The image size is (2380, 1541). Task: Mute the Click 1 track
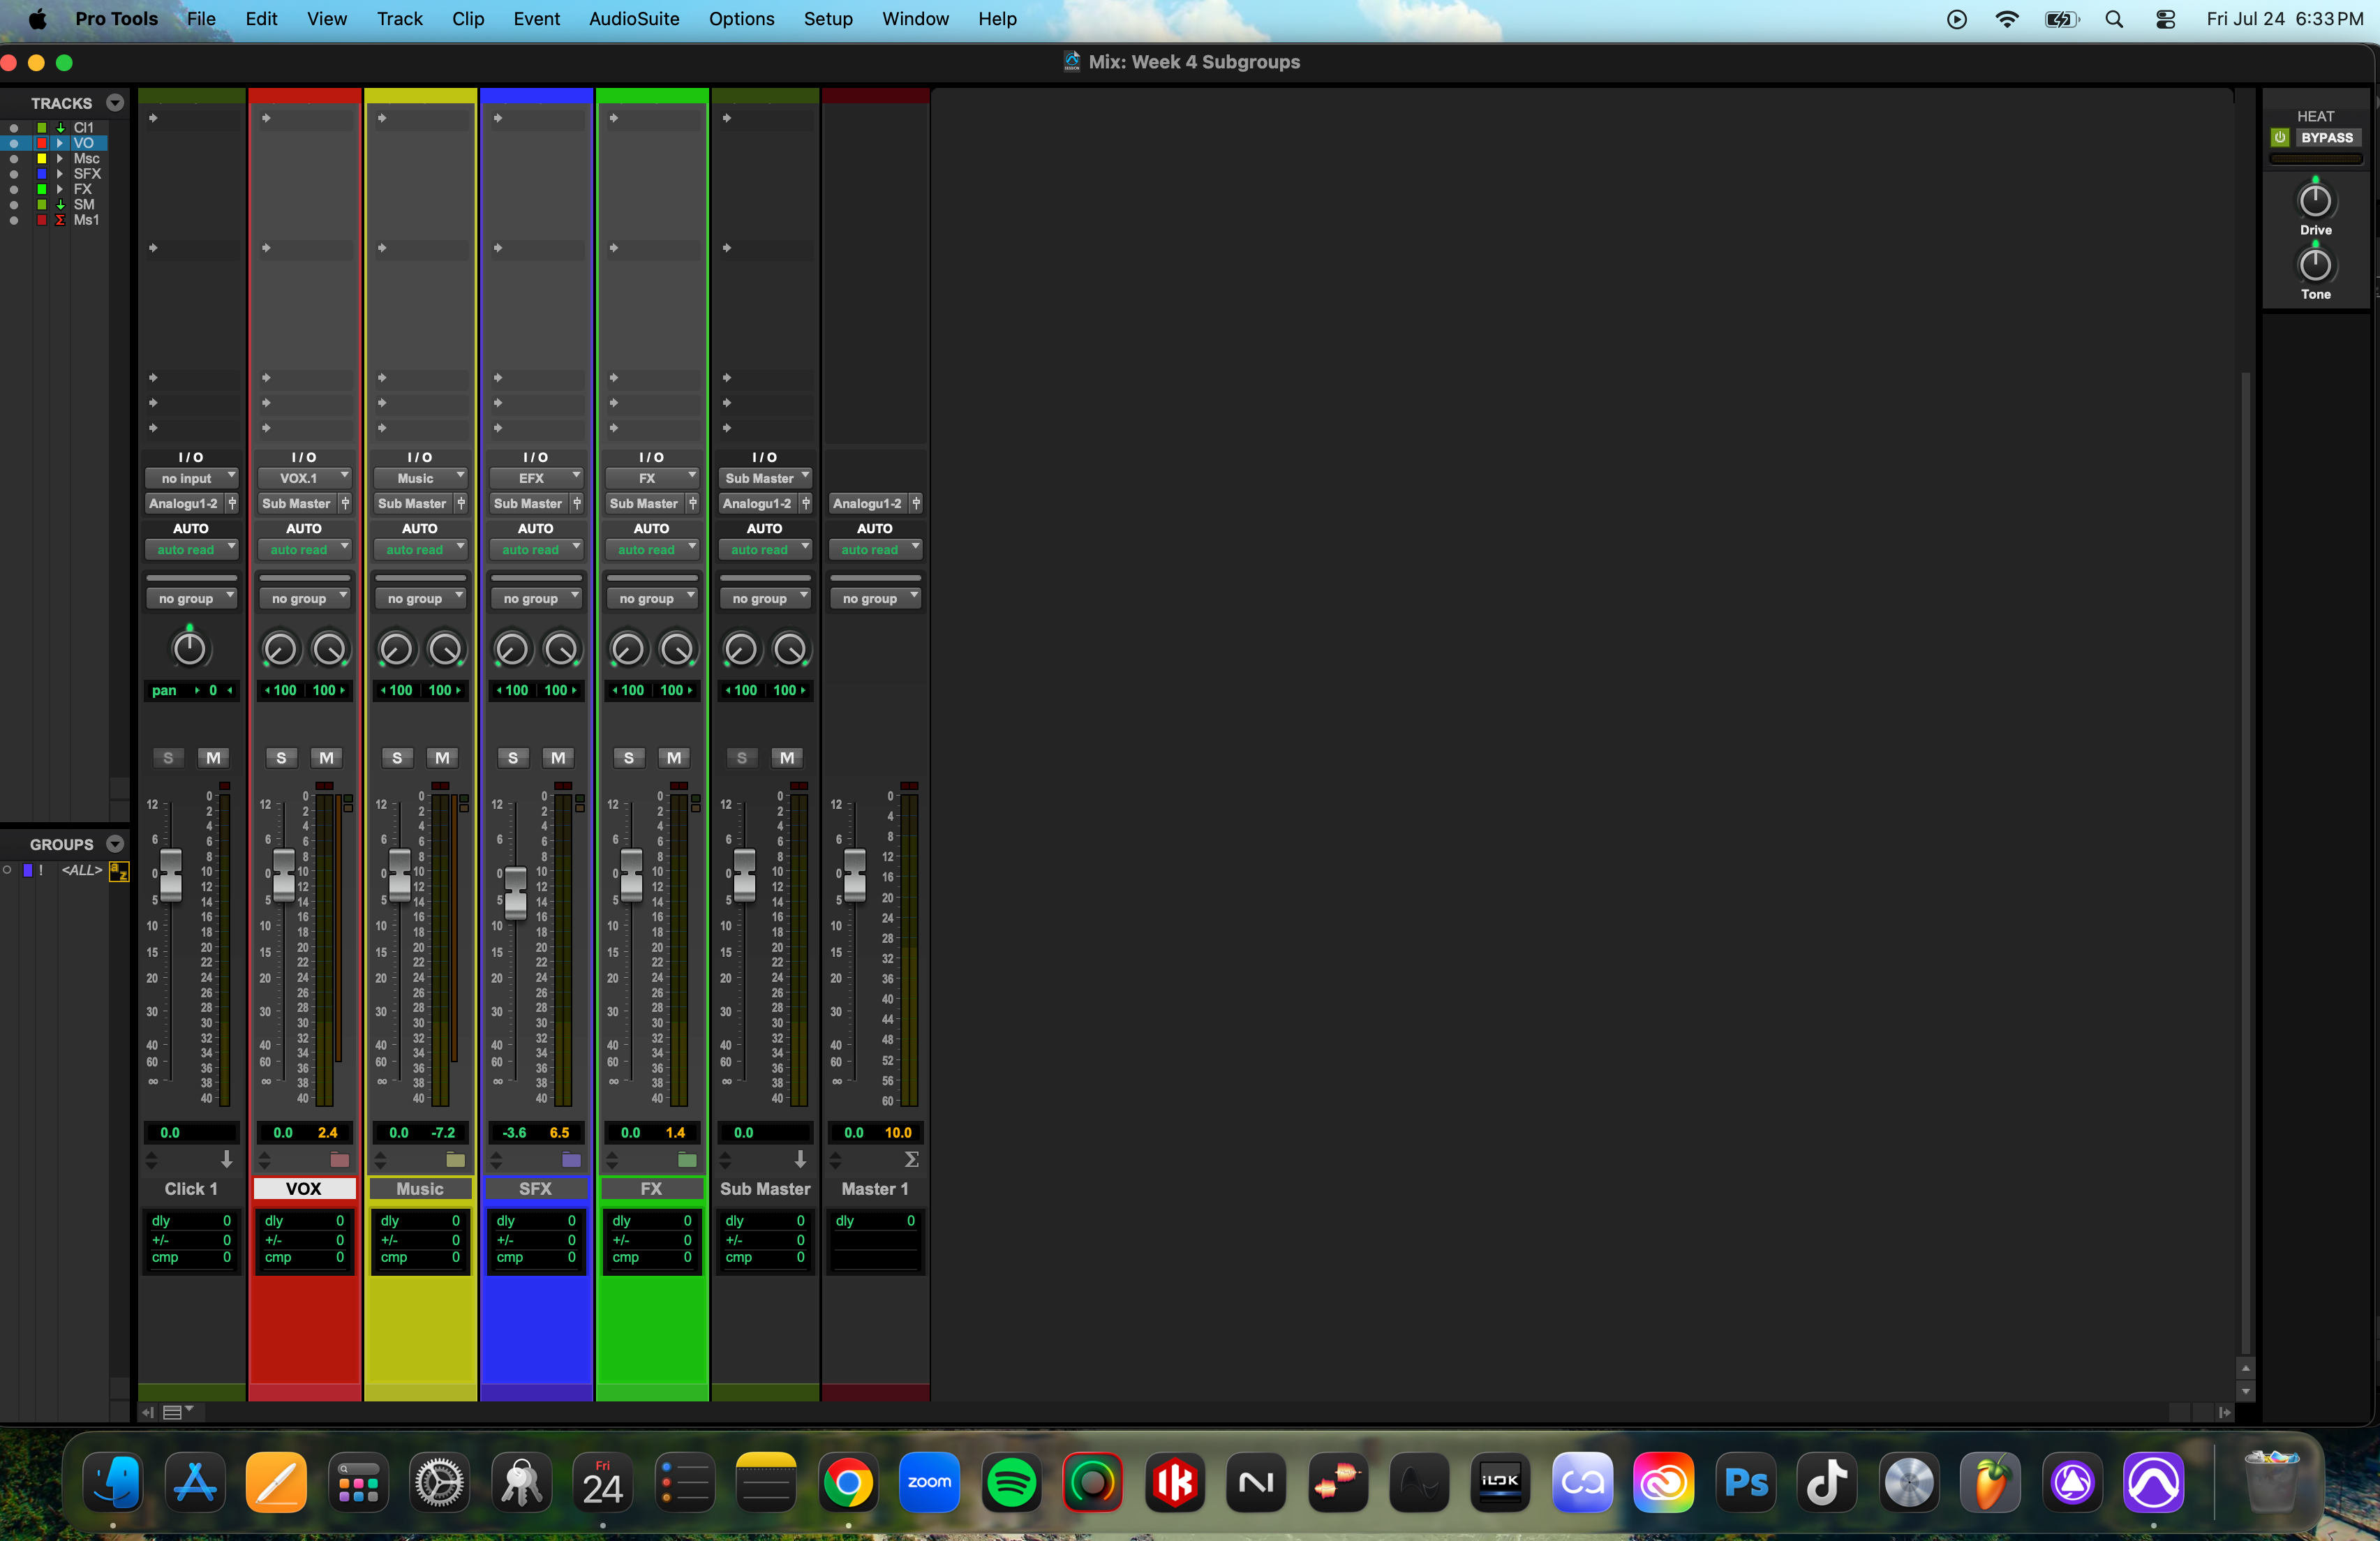(213, 758)
